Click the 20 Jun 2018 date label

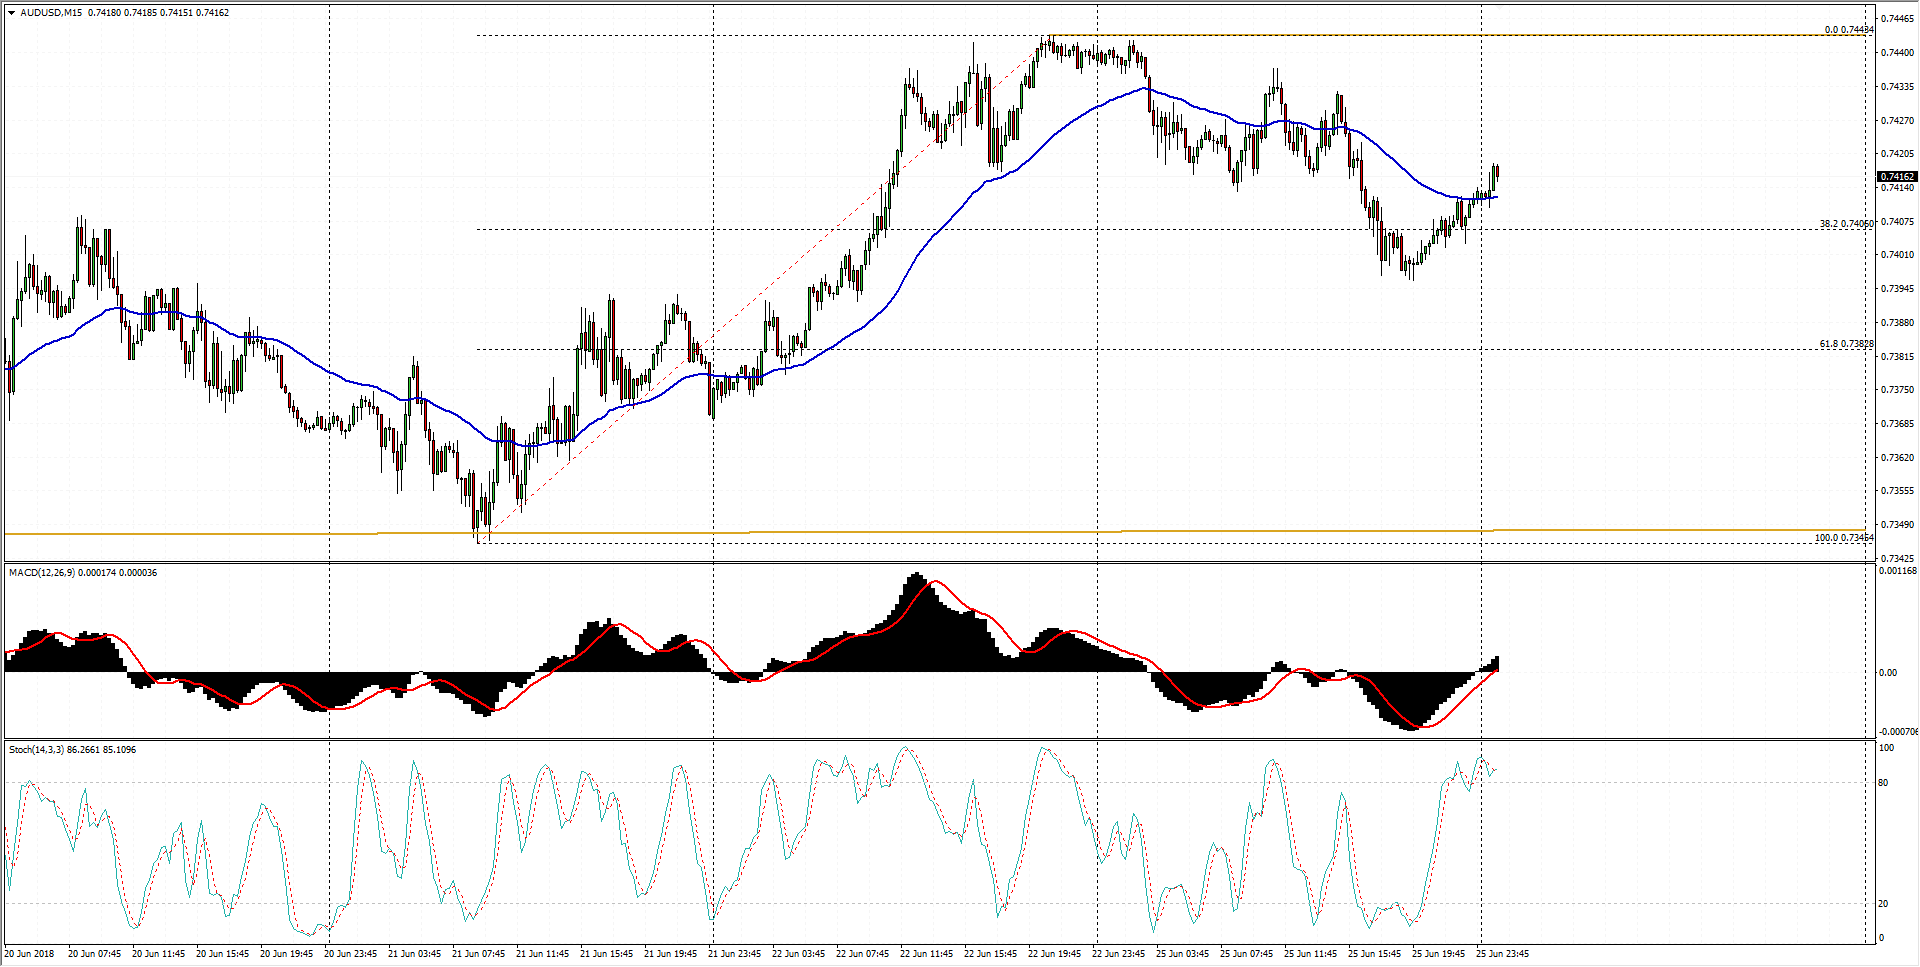tap(30, 954)
